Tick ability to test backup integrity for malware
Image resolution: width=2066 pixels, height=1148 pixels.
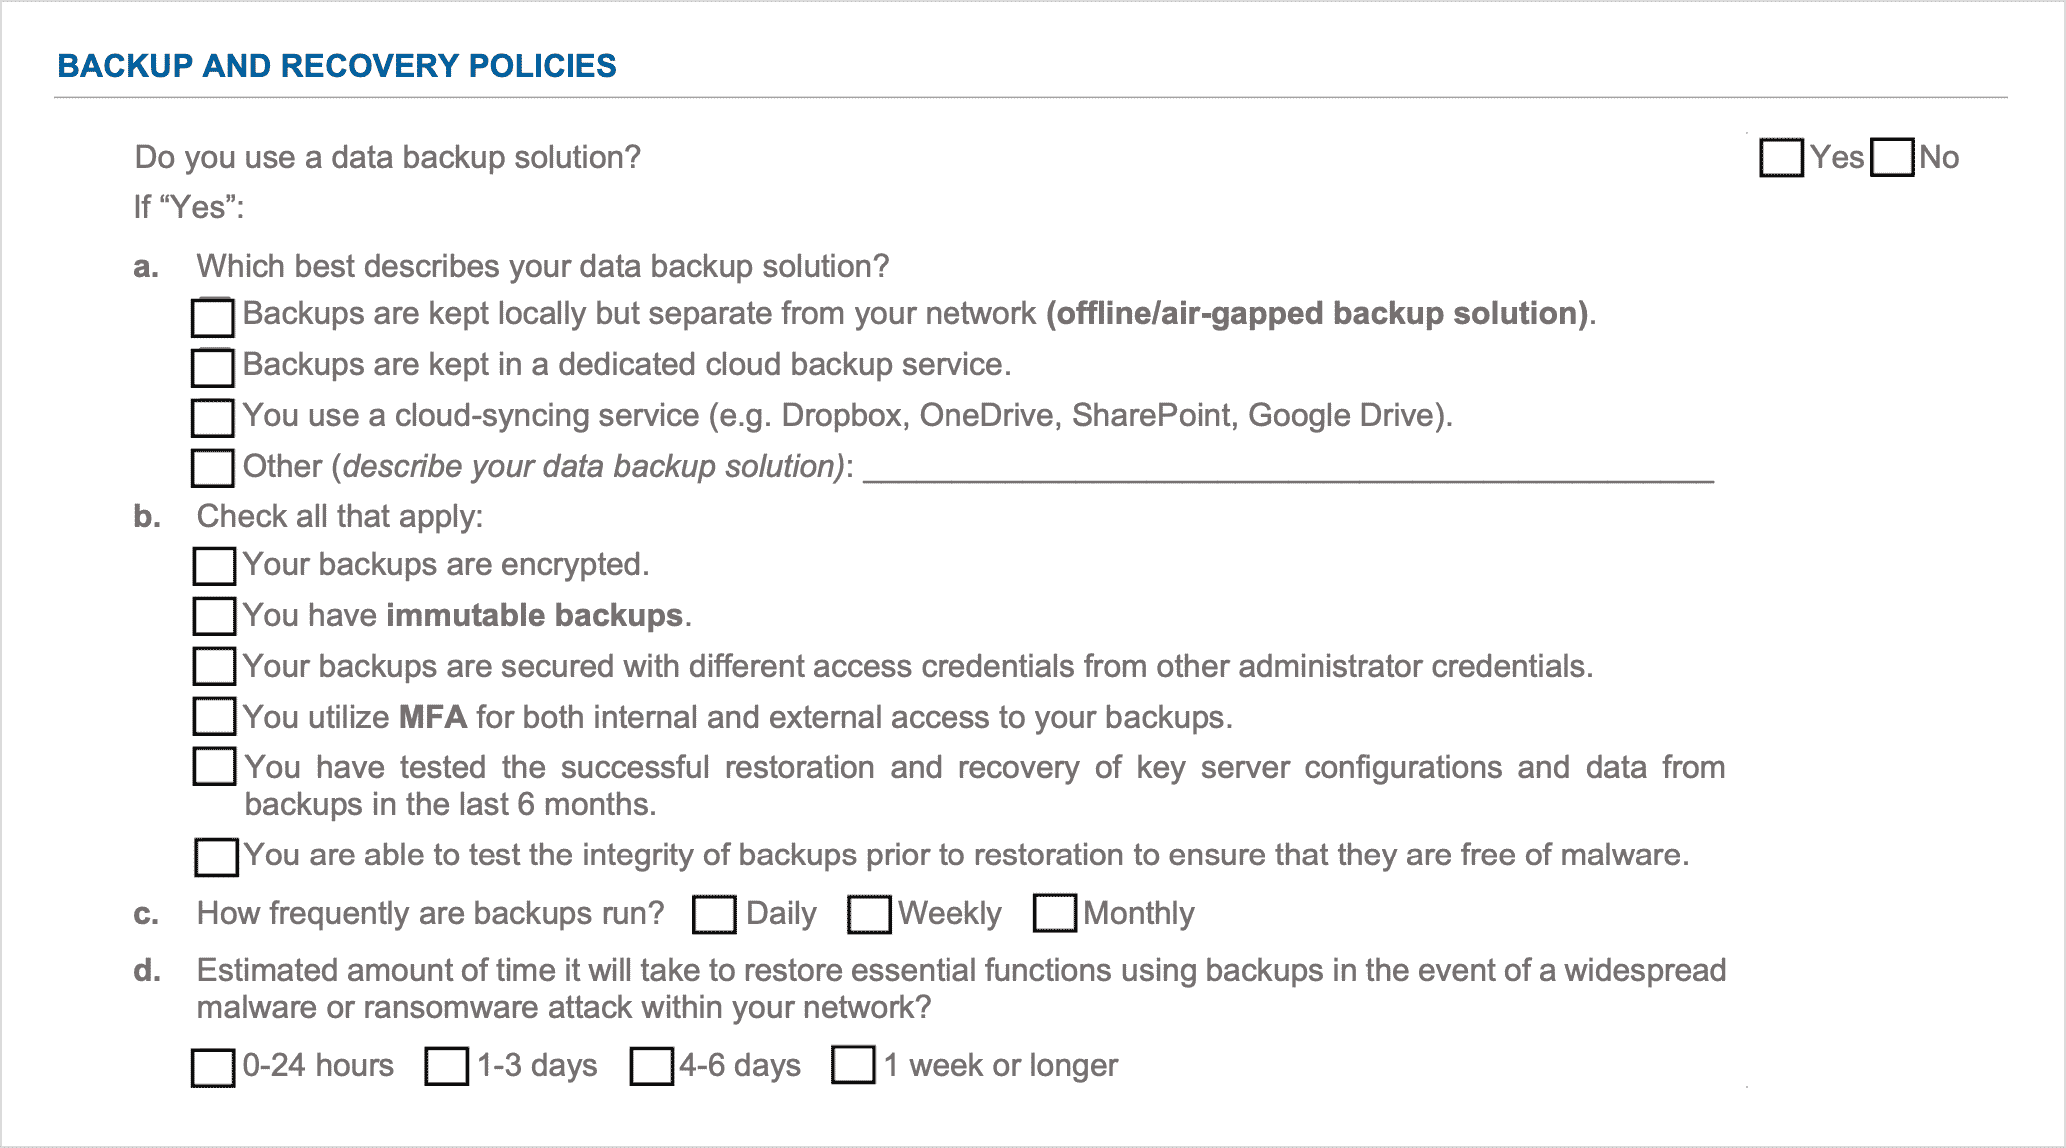coord(216,857)
